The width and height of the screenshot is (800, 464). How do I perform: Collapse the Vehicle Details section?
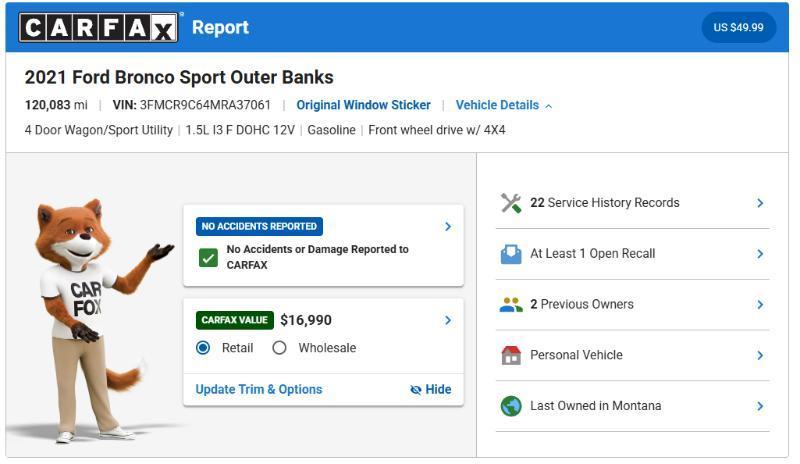tap(504, 105)
